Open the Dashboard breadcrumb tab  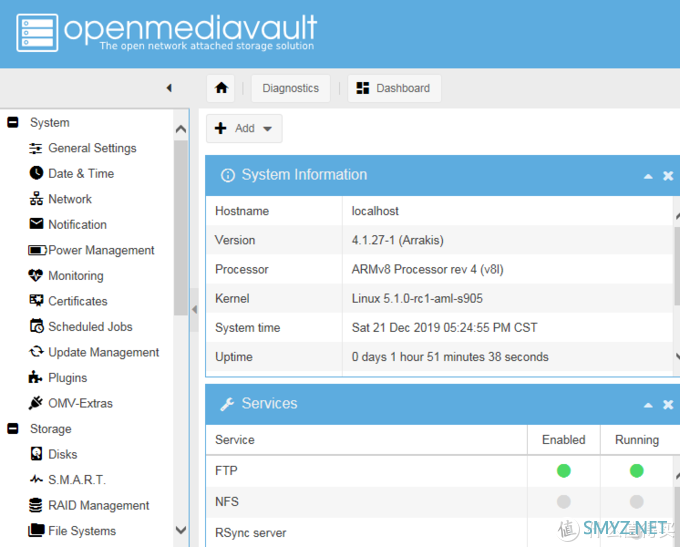tap(394, 88)
